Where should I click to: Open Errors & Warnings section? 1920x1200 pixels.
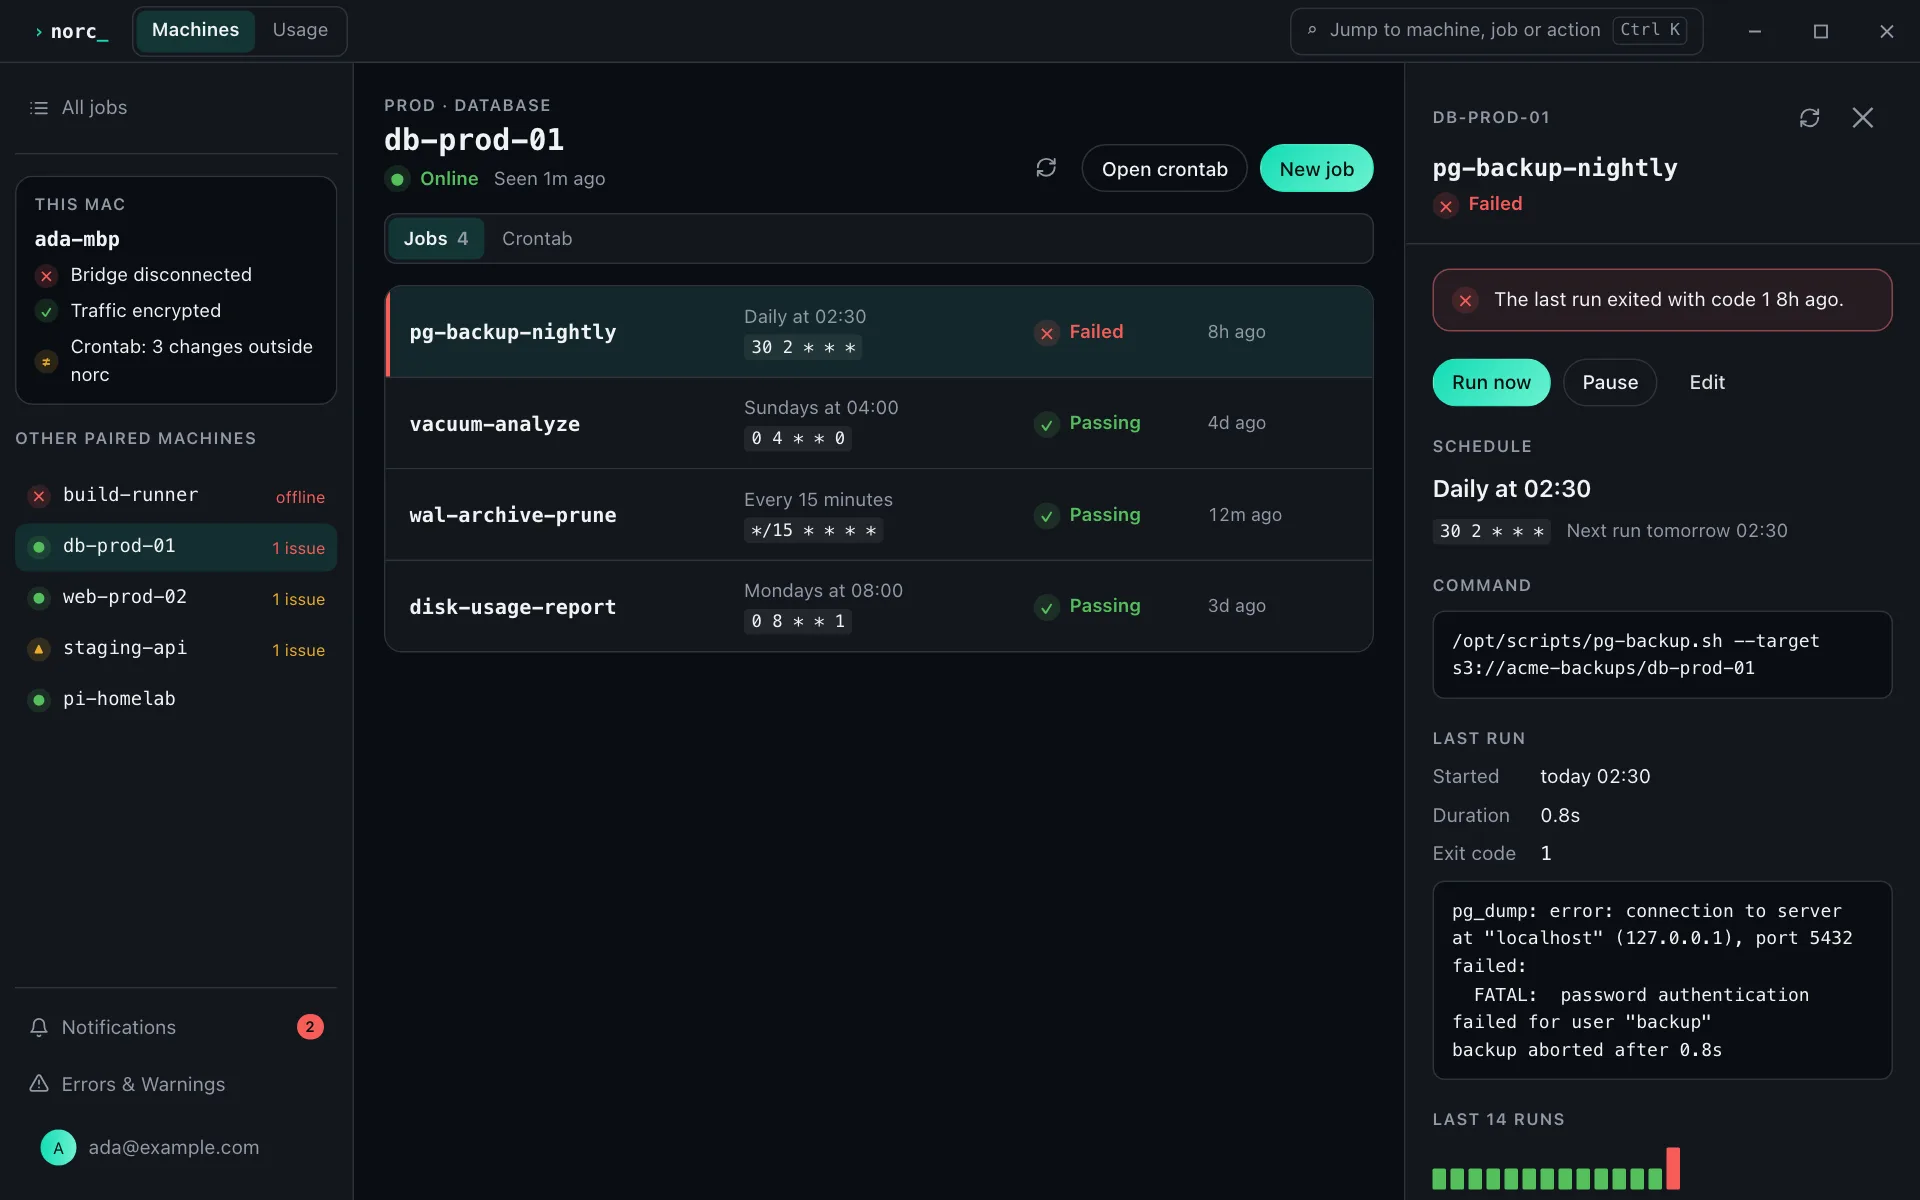coord(176,1084)
